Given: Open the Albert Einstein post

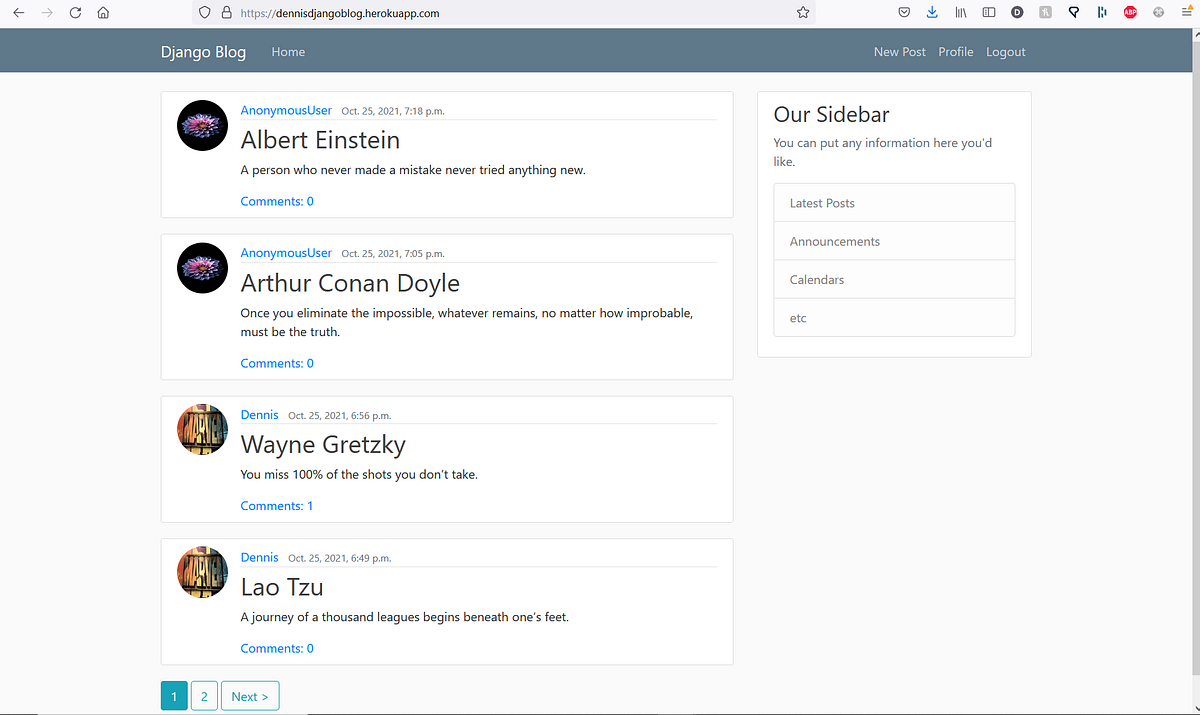Looking at the screenshot, I should point(320,140).
